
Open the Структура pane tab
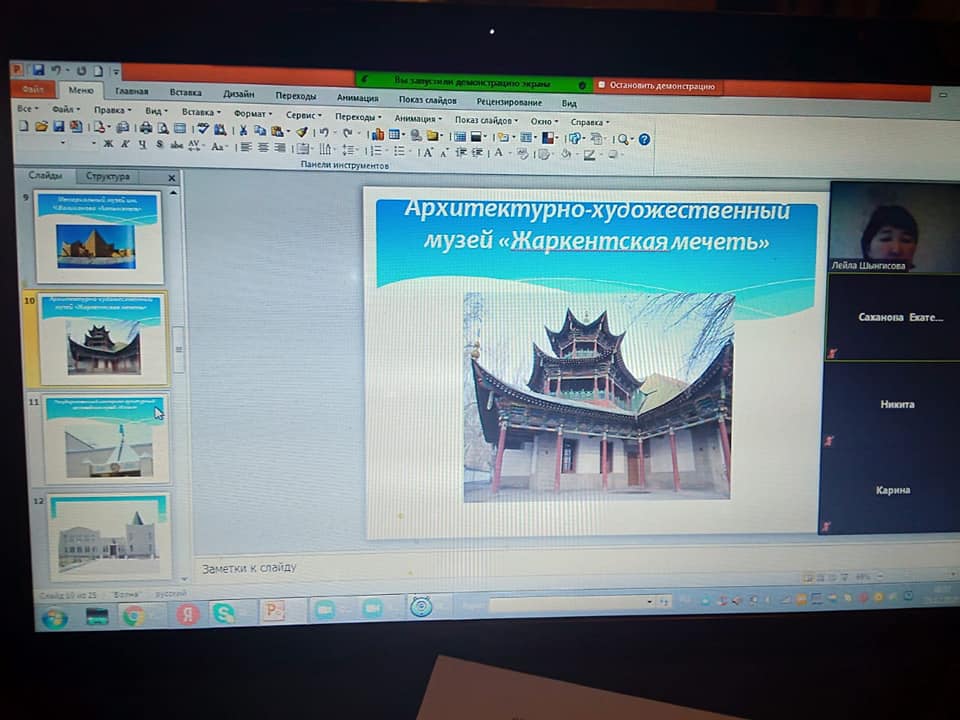[x=107, y=176]
